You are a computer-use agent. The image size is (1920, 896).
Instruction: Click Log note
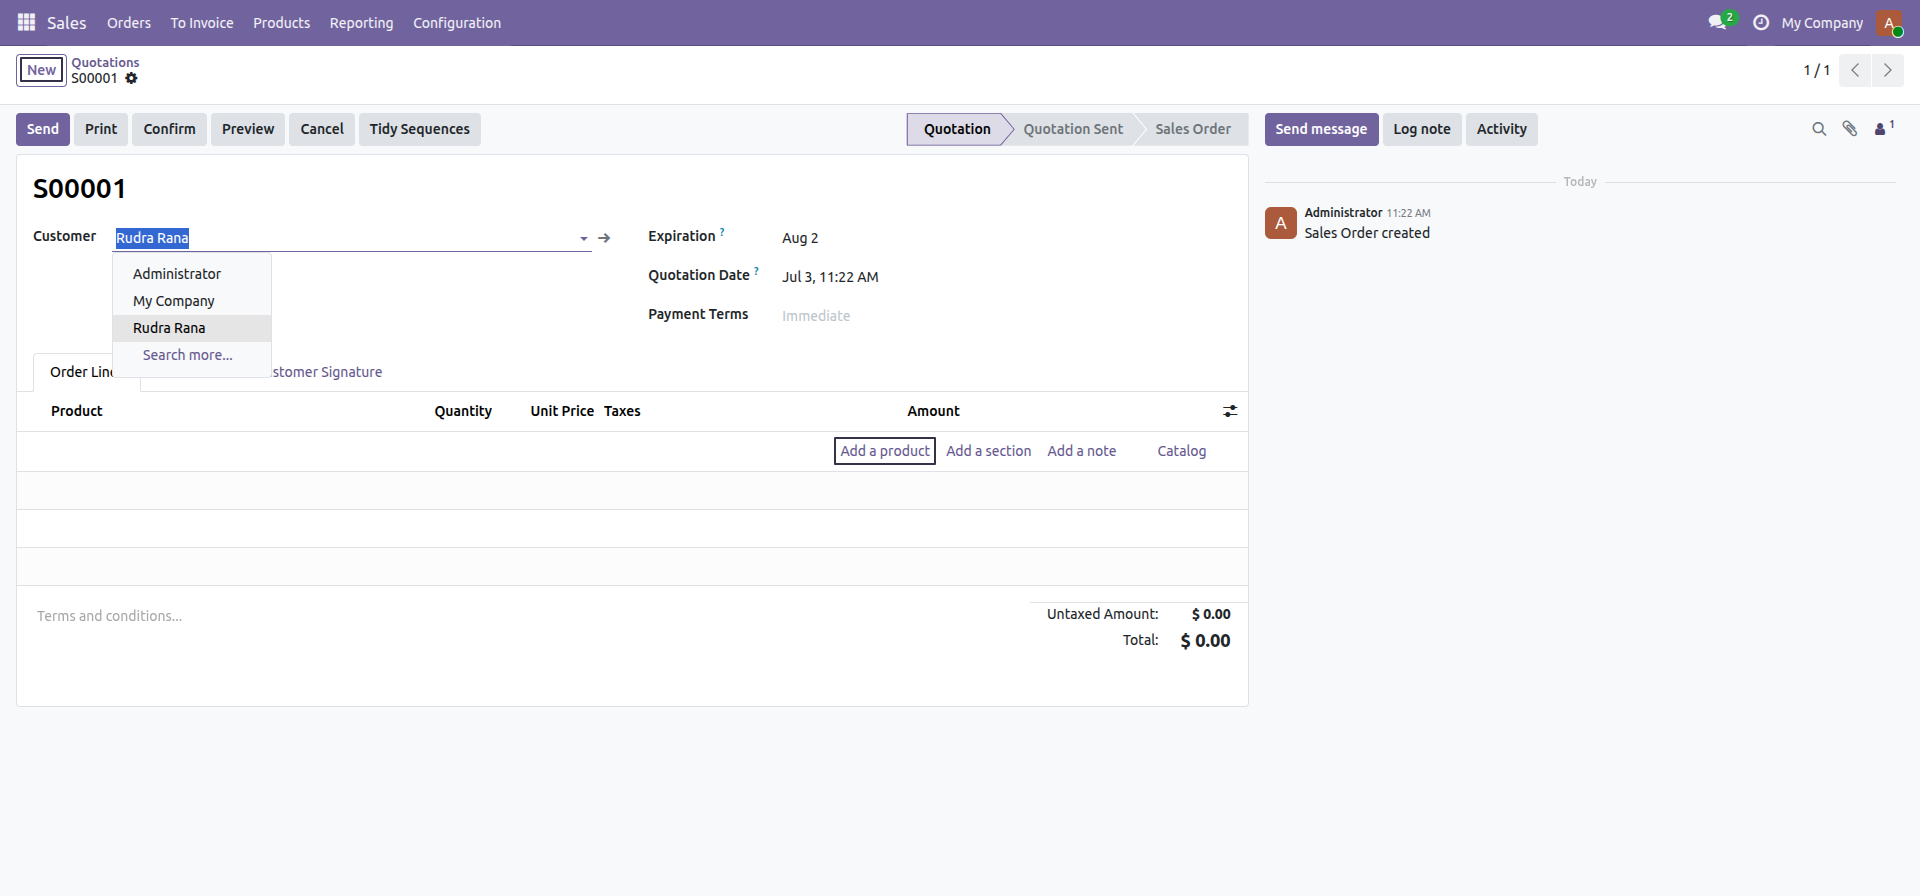coord(1422,129)
